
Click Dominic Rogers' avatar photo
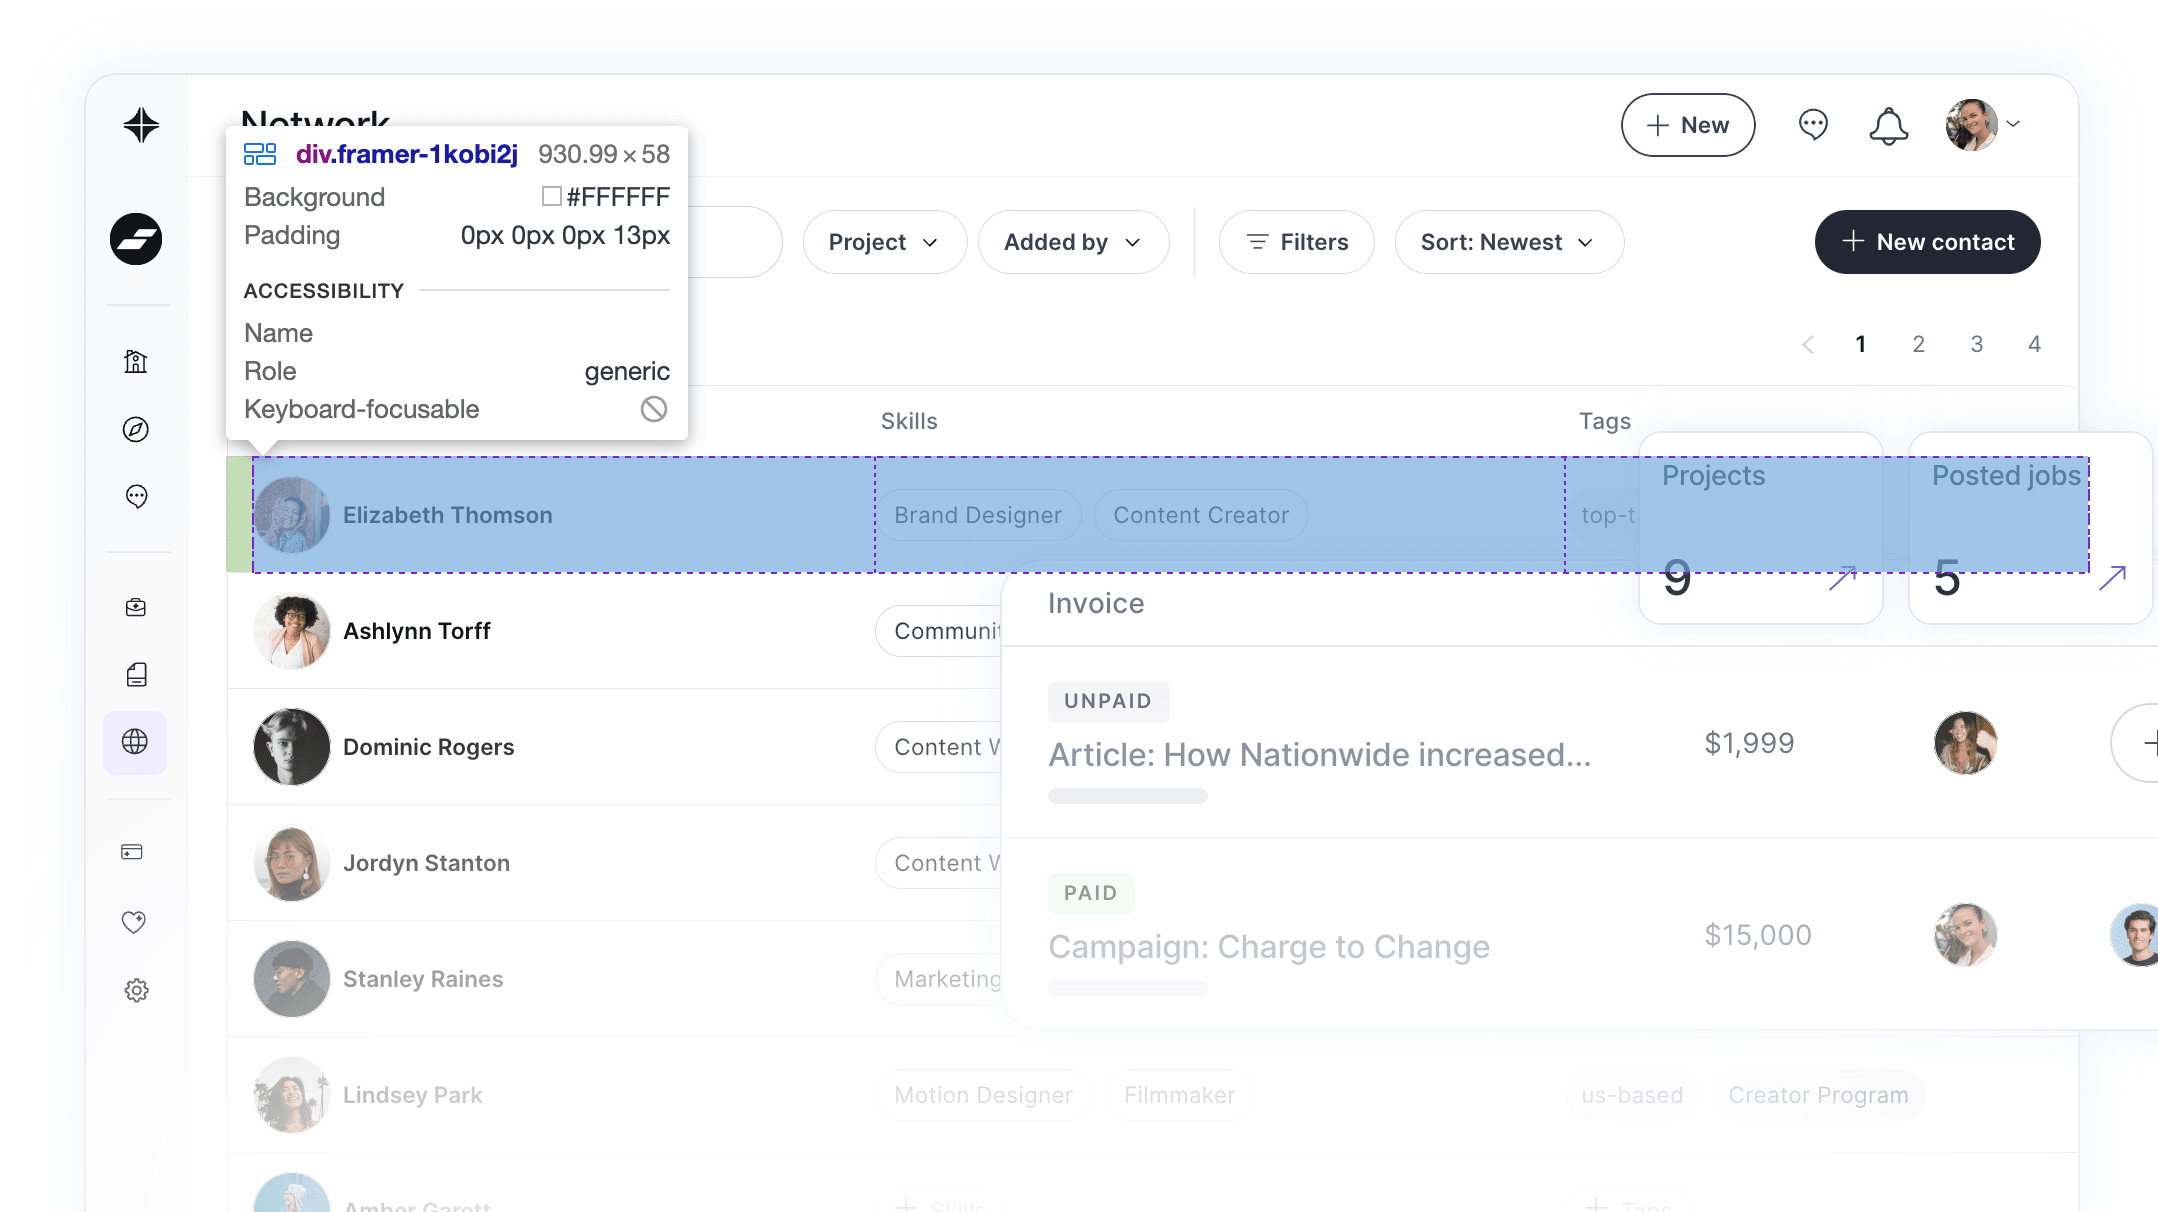(292, 747)
